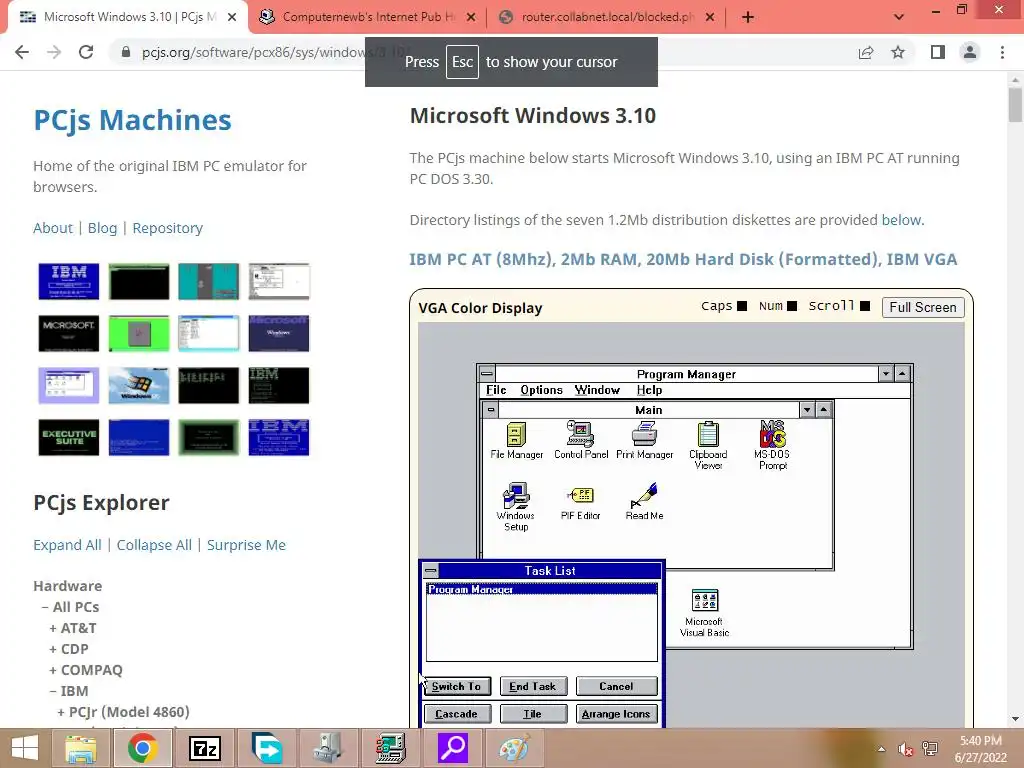Reload the page

point(86,52)
